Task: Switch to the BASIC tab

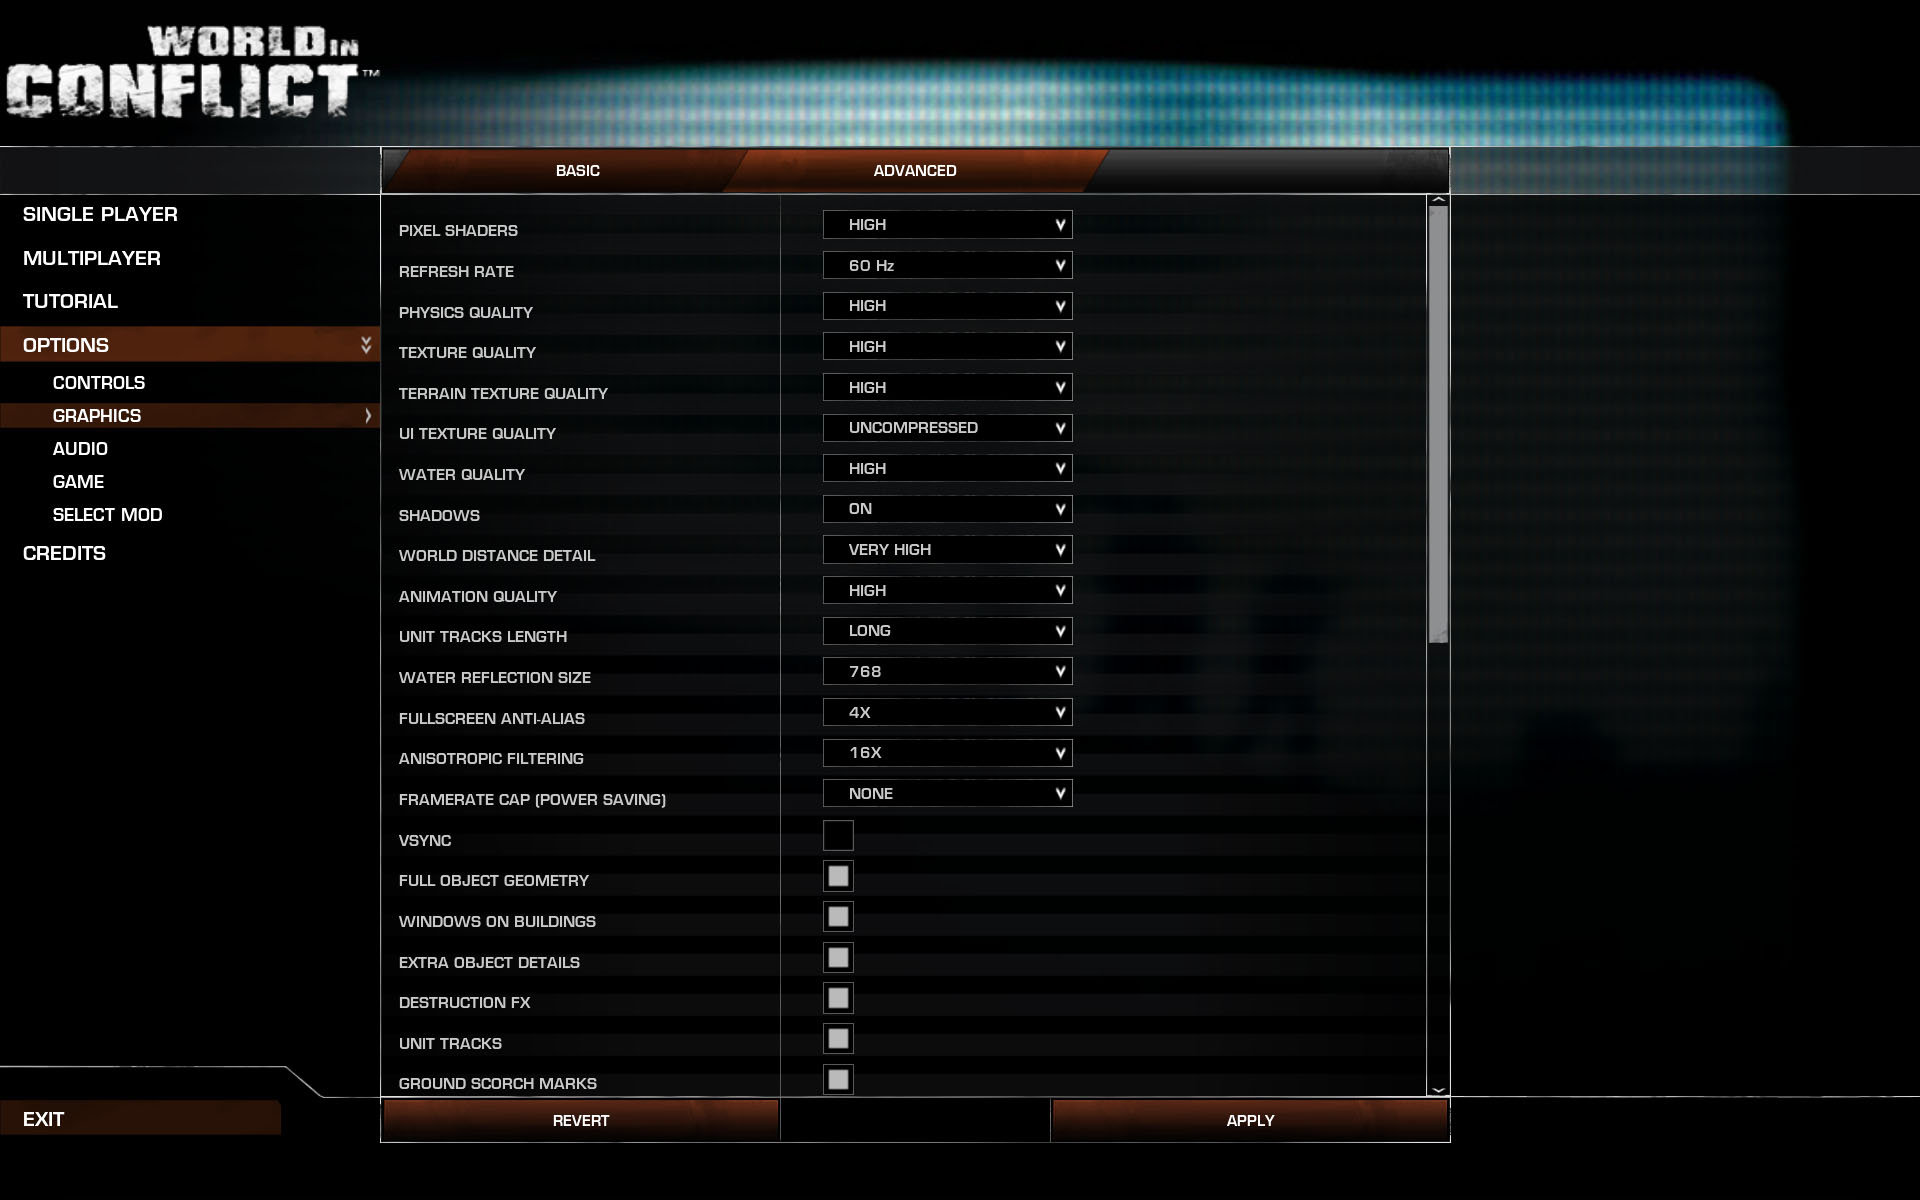Action: 576,169
